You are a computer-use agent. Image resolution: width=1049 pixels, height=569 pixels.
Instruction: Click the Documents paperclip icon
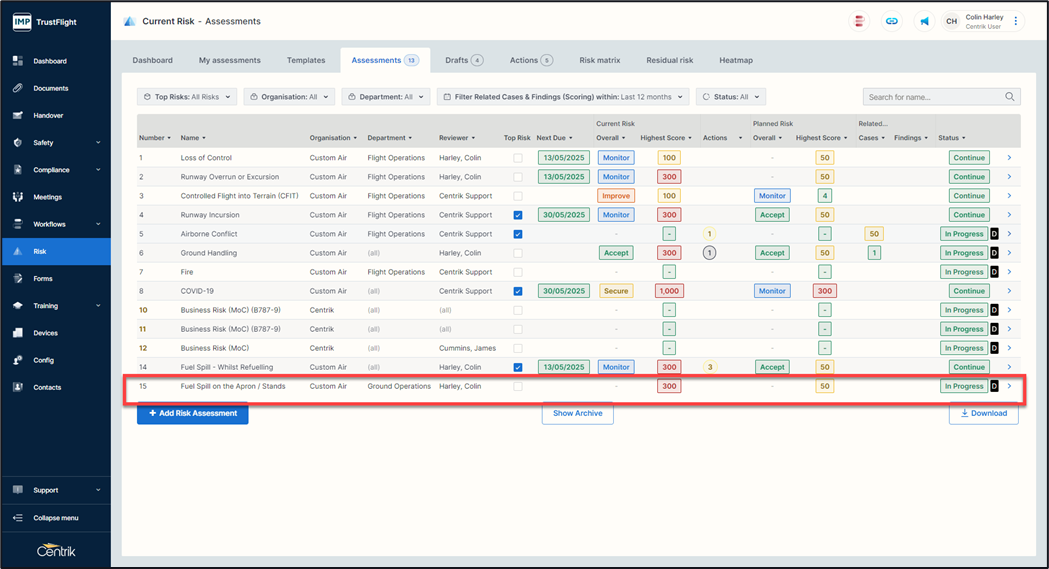[18, 88]
